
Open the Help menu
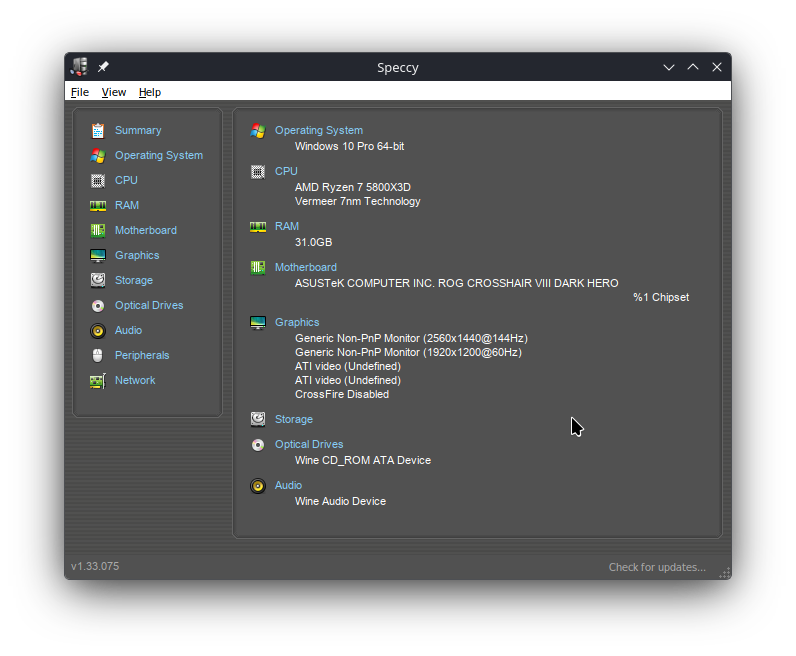[x=150, y=92]
